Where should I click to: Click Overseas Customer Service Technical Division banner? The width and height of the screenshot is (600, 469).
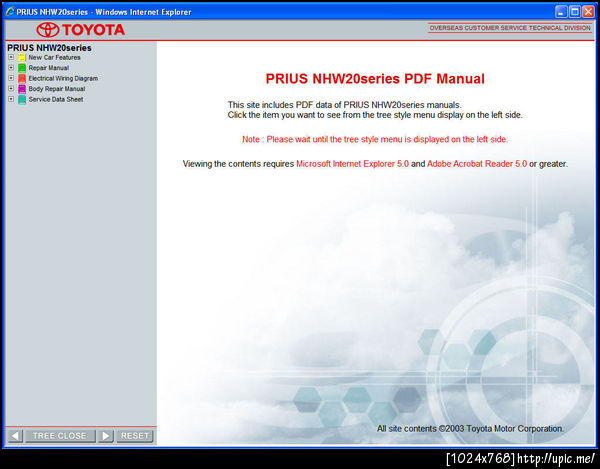[510, 28]
